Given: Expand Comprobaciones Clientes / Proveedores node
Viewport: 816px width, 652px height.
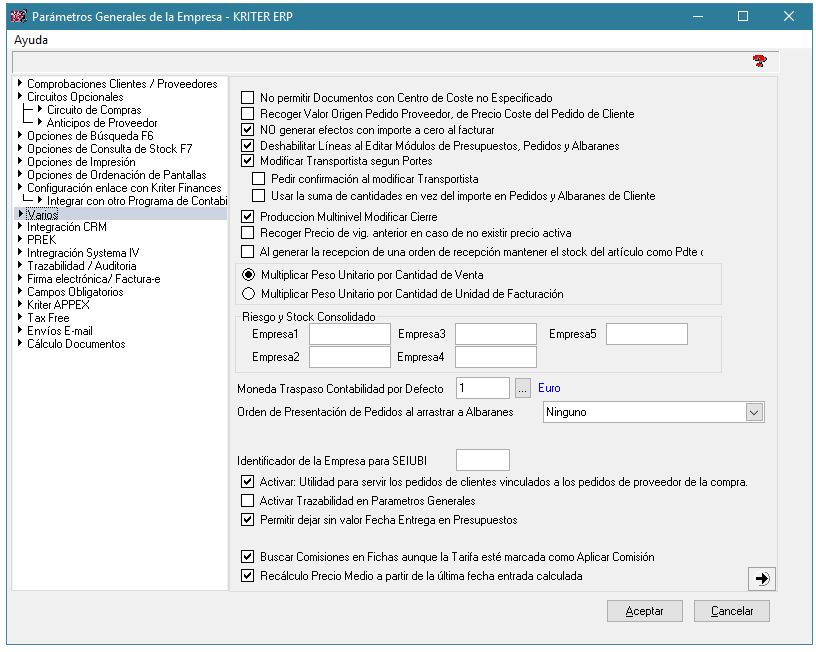Looking at the screenshot, I should coord(20,84).
